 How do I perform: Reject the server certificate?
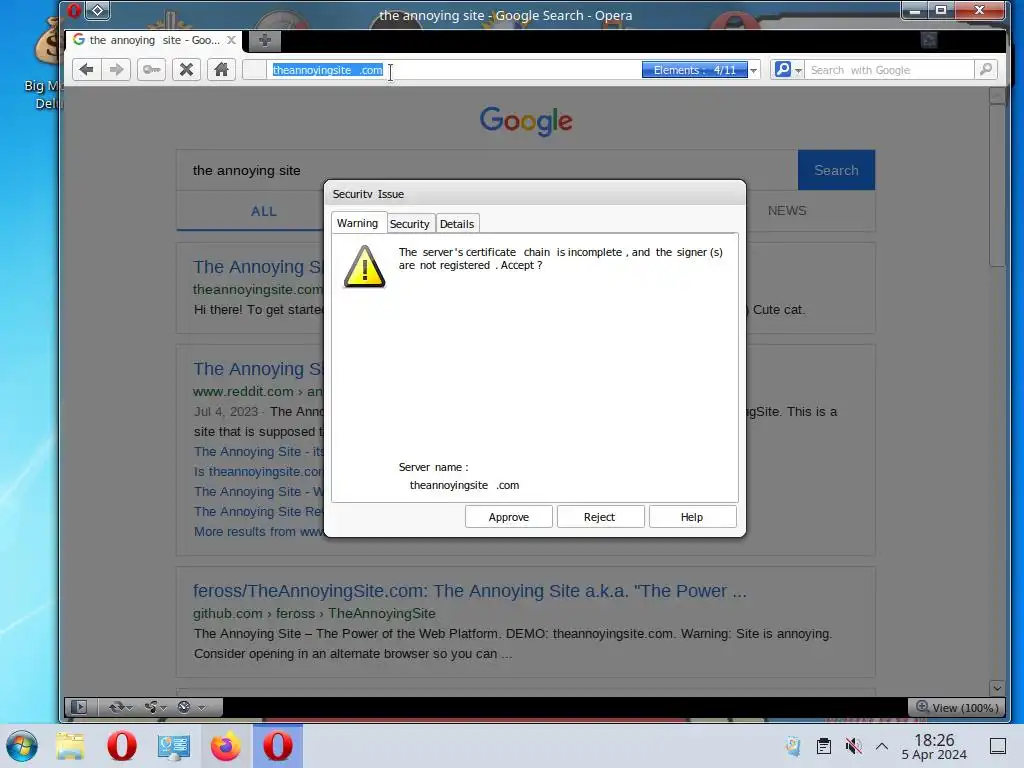[600, 517]
